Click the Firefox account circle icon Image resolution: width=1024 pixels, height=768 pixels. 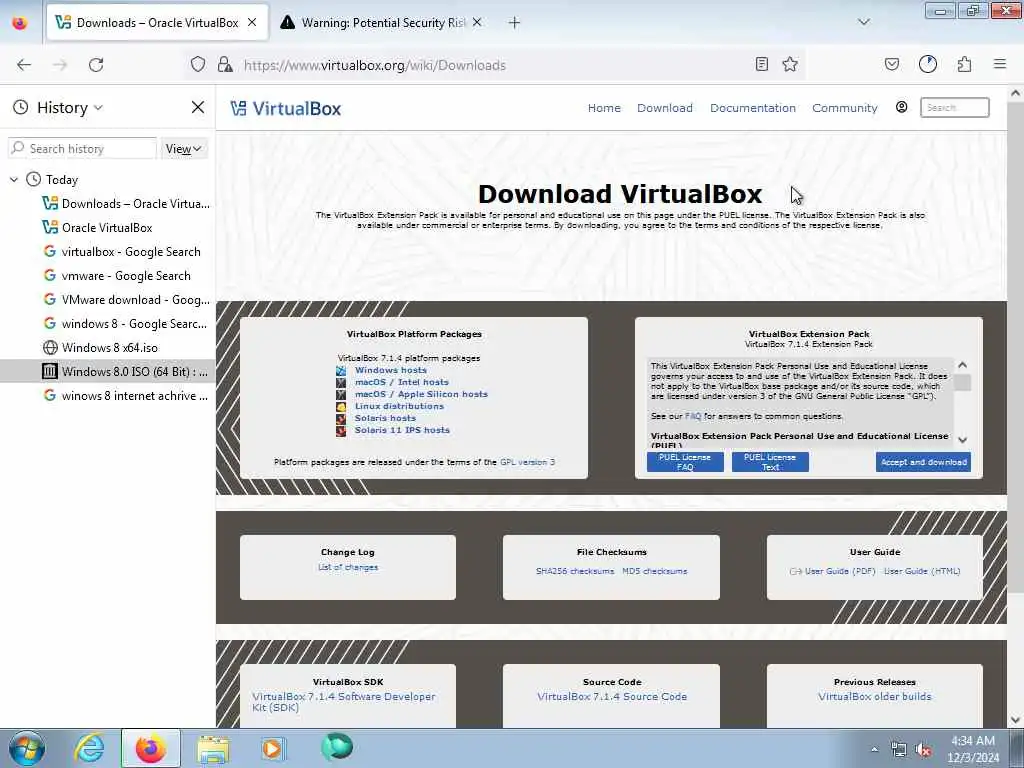pos(927,64)
